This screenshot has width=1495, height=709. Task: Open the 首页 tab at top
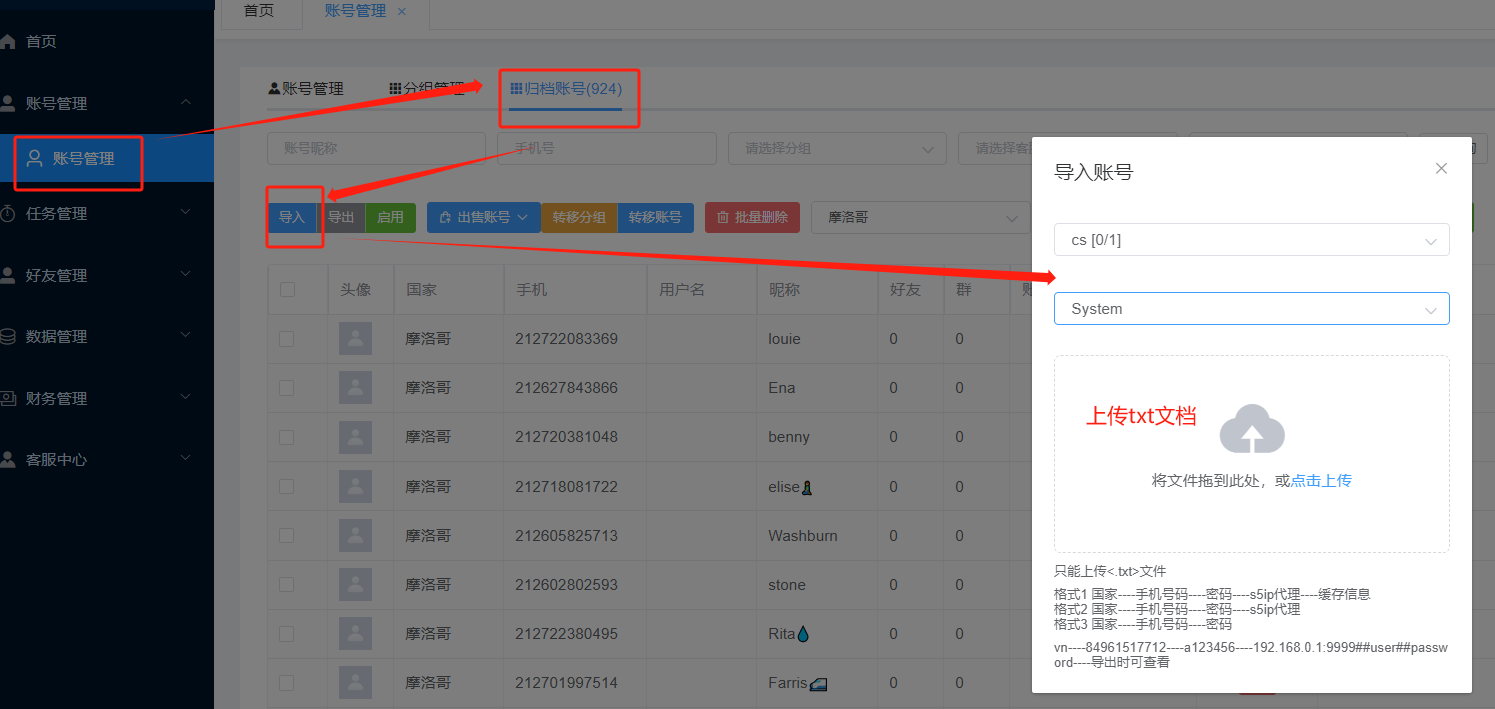[259, 11]
